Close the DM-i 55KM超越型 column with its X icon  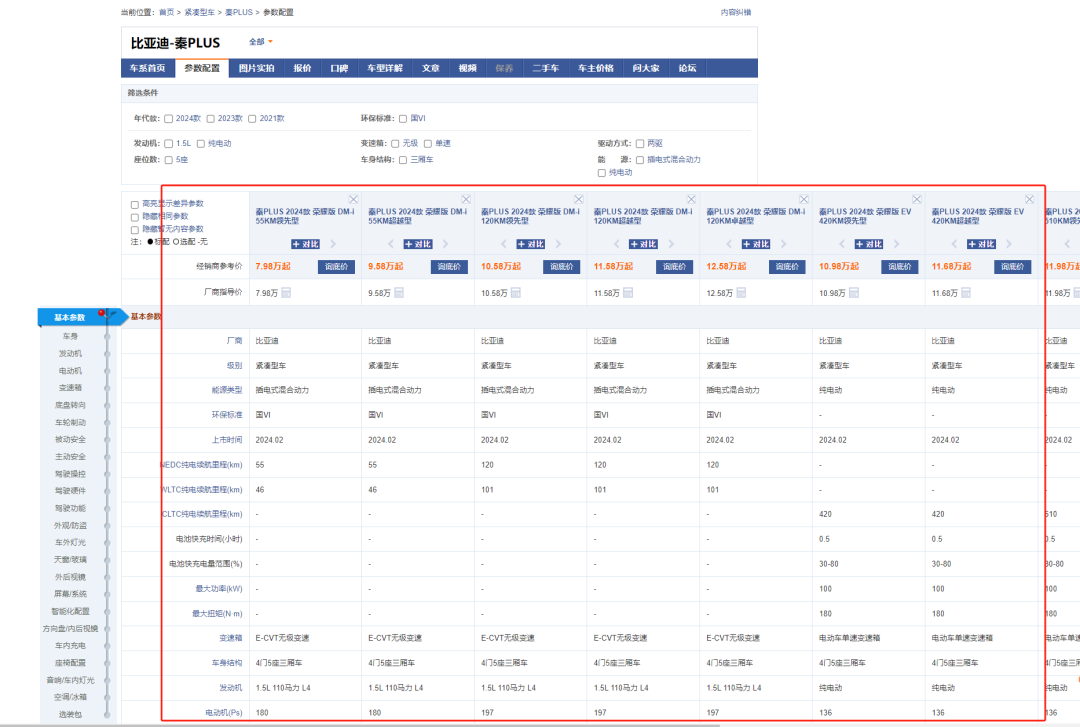click(x=466, y=199)
